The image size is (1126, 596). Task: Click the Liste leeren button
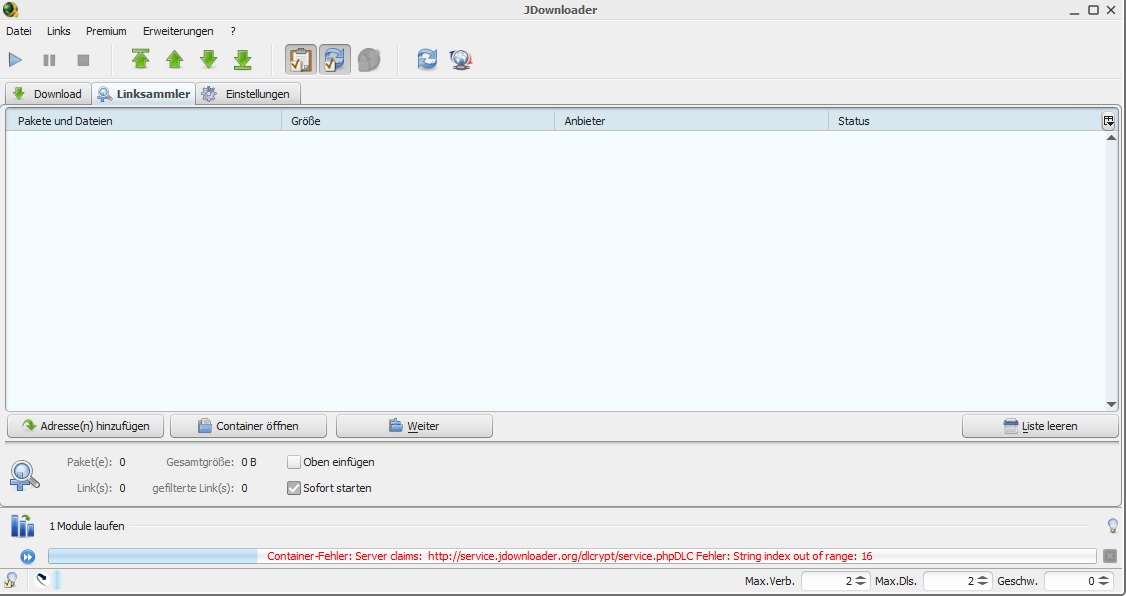pyautogui.click(x=1040, y=426)
